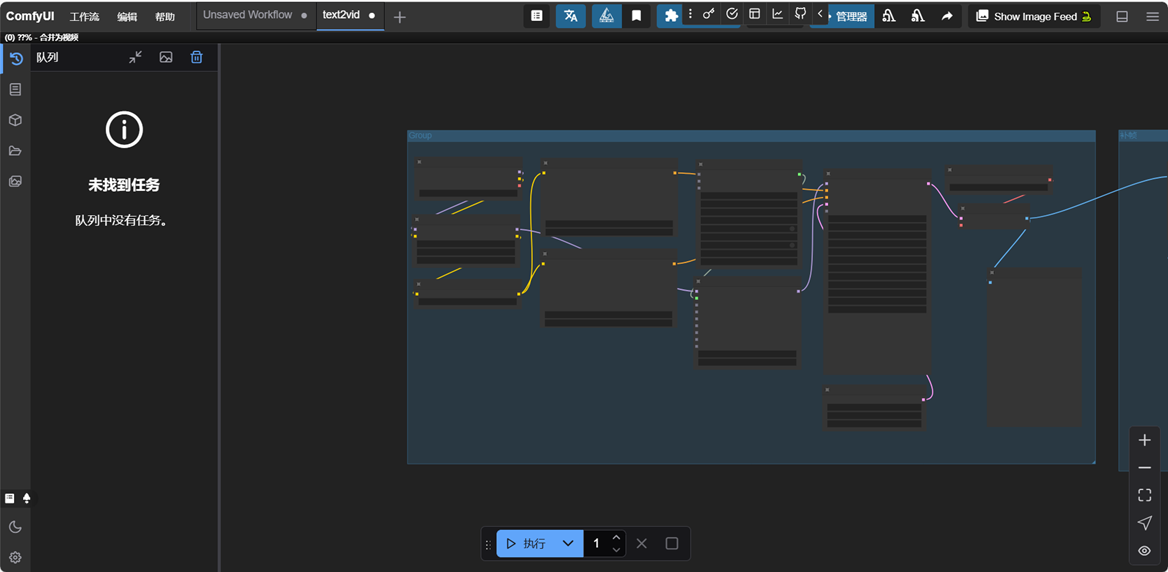
Task: Click the 执行 run button
Action: click(526, 544)
